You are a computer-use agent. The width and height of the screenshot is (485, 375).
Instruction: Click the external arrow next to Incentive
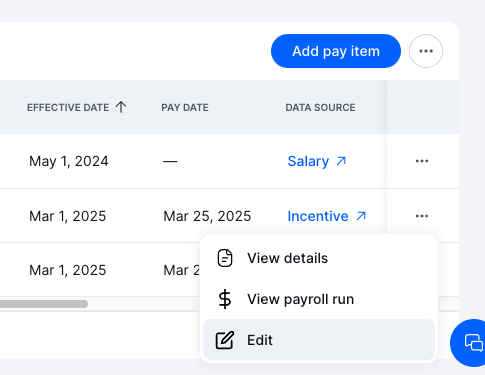(x=361, y=216)
